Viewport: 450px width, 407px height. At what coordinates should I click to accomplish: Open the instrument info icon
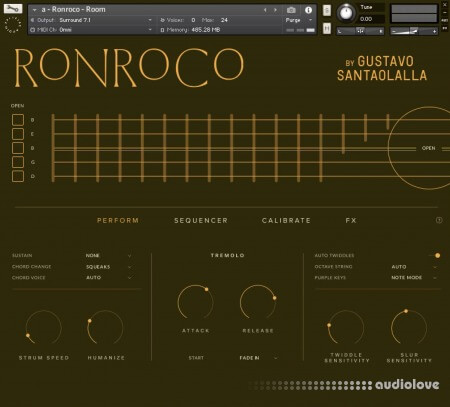pos(308,10)
